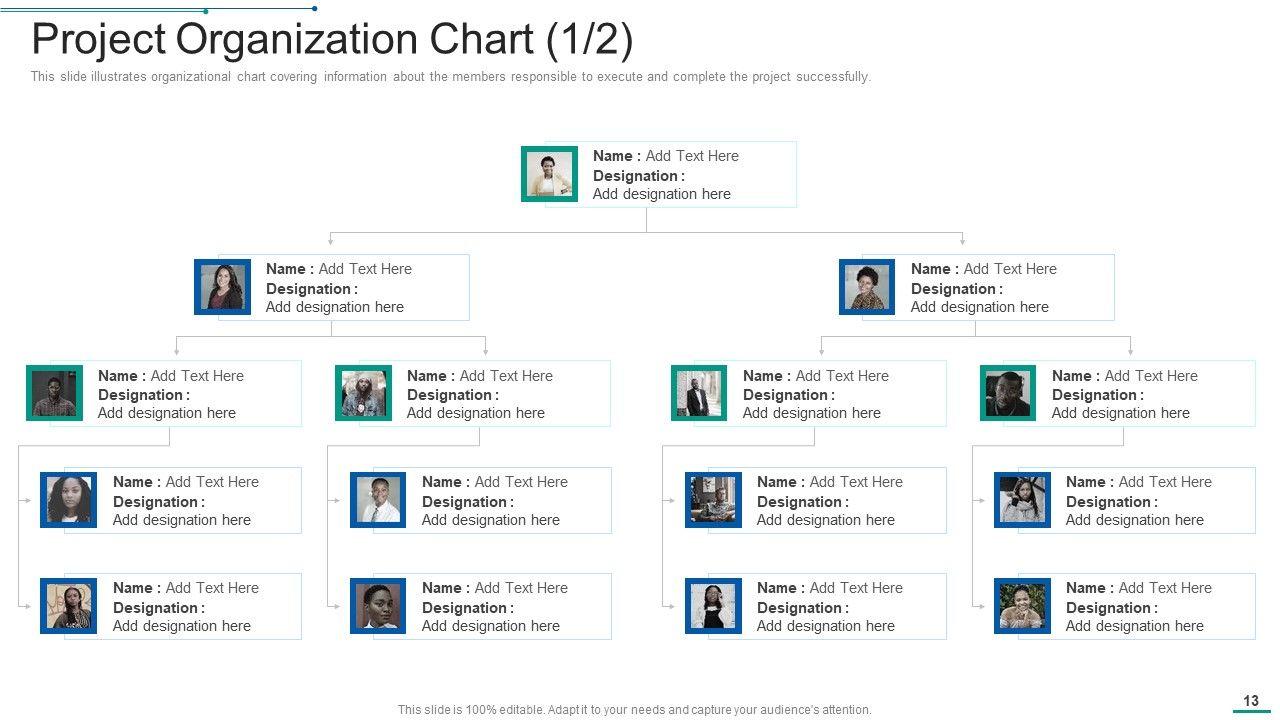Click "Add Text Here" beside the patterned top photo

pyautogui.click(x=1010, y=269)
